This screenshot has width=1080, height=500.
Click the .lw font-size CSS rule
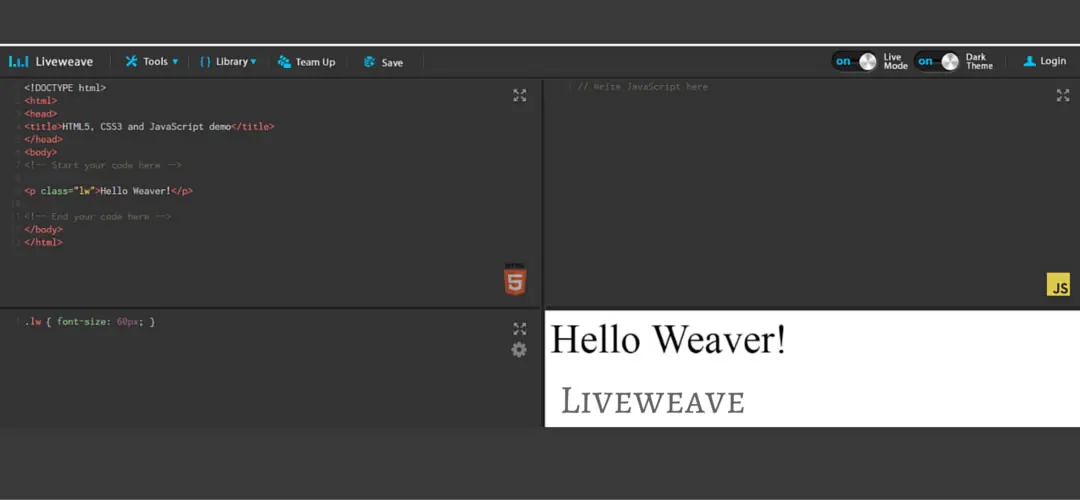pyautogui.click(x=90, y=322)
